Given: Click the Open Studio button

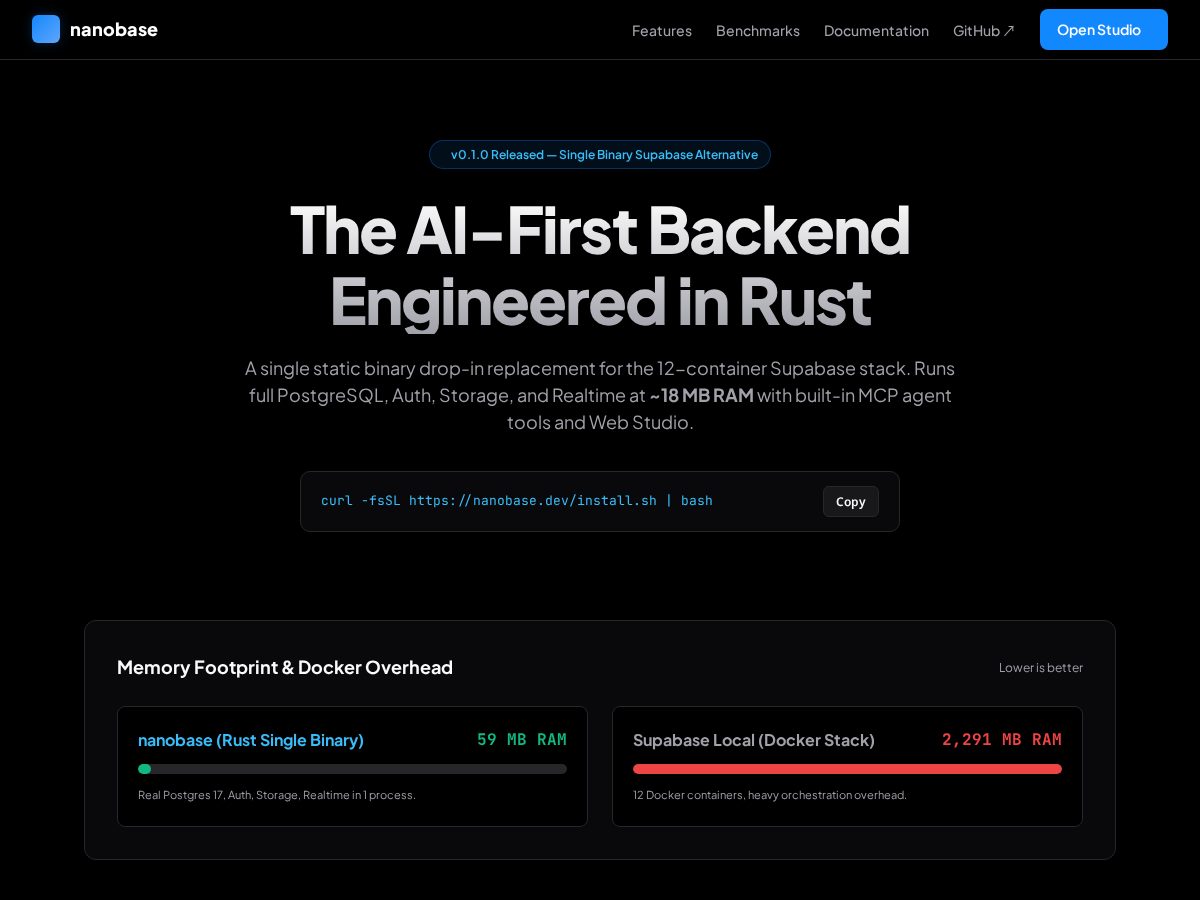Looking at the screenshot, I should pyautogui.click(x=1104, y=30).
